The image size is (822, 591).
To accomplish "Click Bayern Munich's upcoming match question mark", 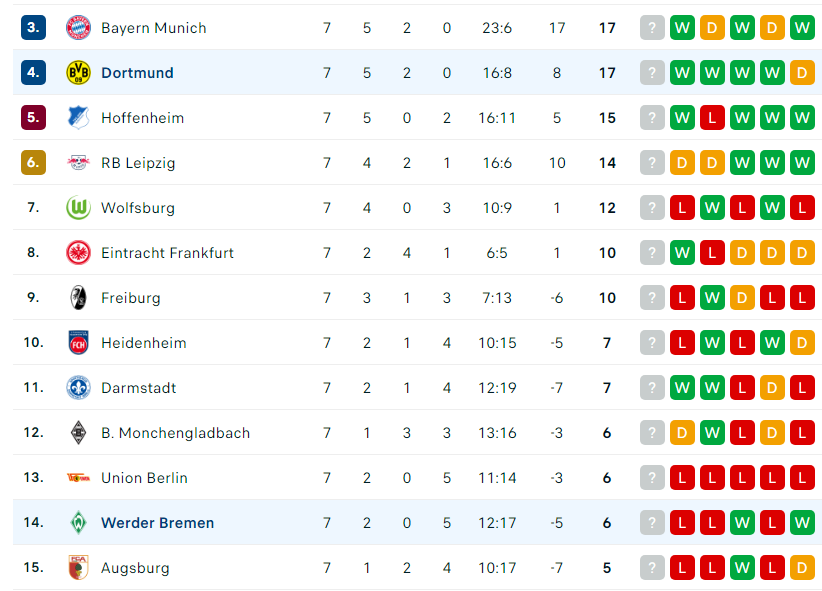I will point(652,28).
